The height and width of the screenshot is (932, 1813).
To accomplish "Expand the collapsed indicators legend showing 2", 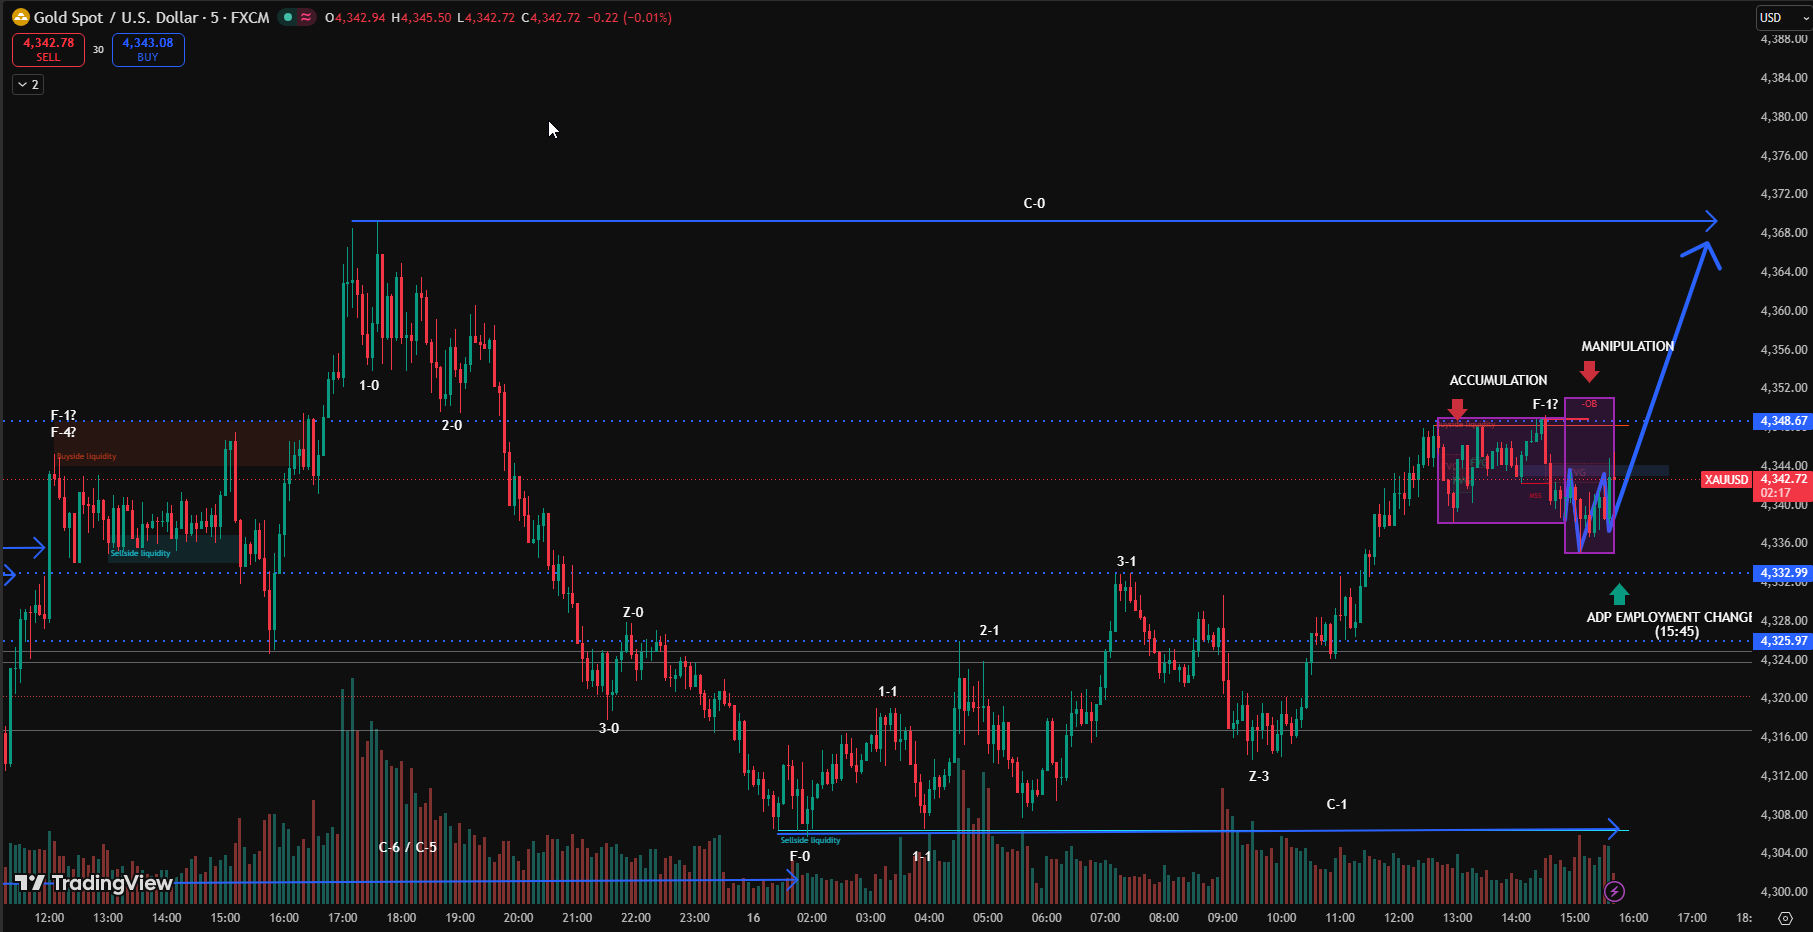I will [x=28, y=85].
